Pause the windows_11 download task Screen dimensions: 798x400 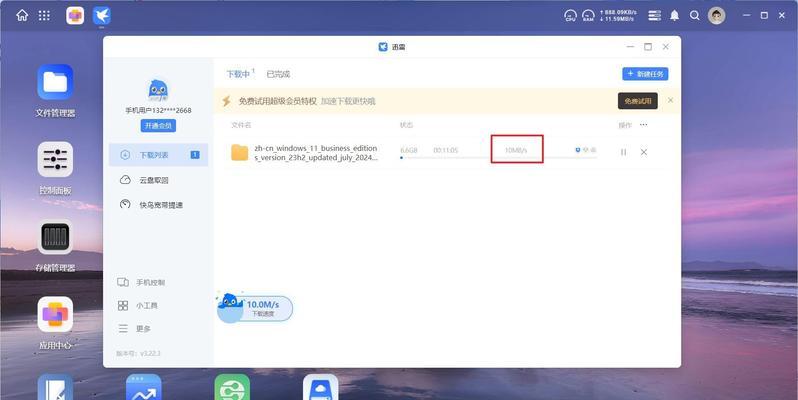(623, 152)
